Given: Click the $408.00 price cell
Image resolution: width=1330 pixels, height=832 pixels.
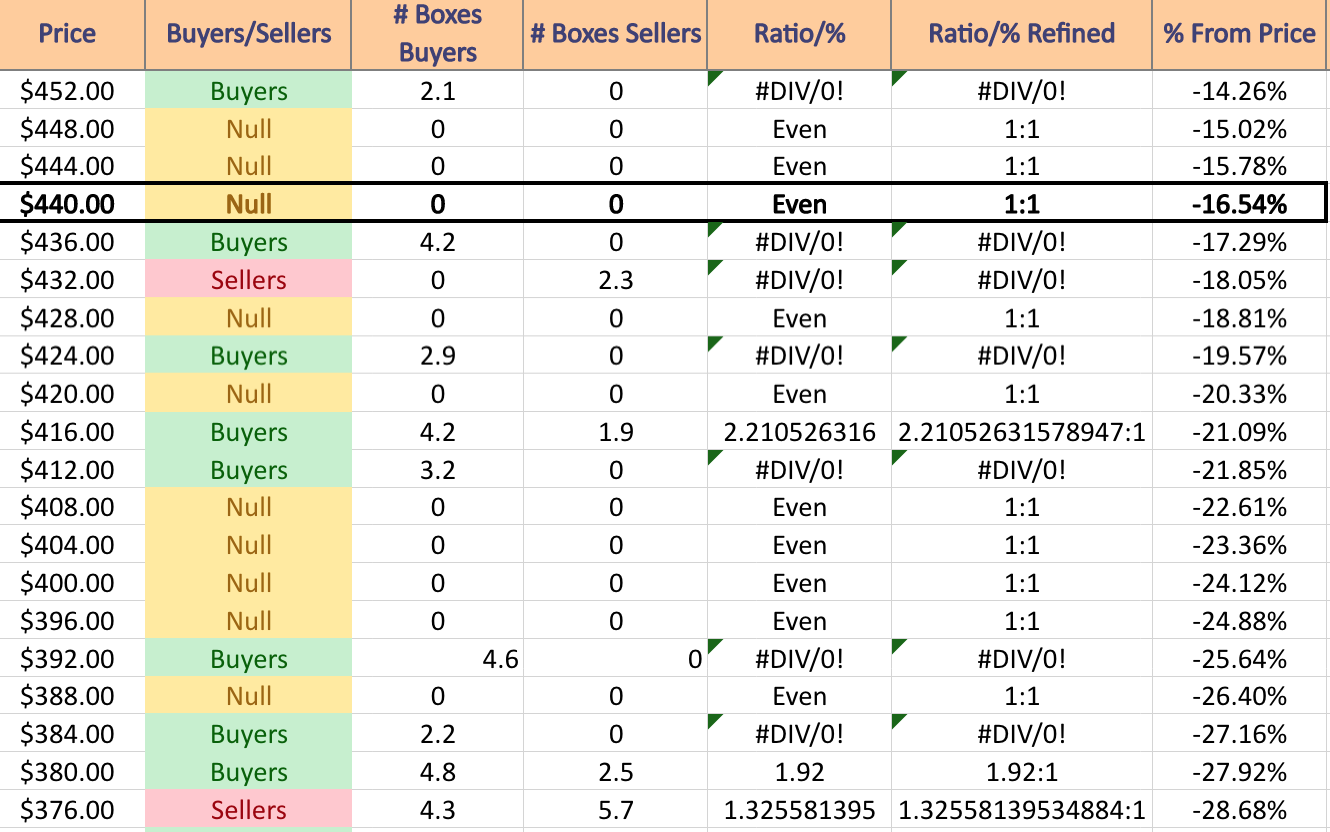Looking at the screenshot, I should coord(72,507).
